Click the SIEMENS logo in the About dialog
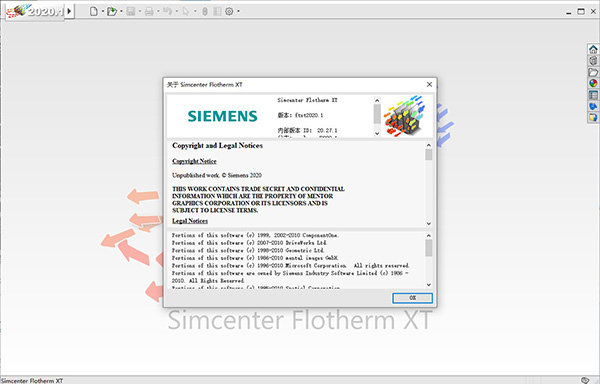 coord(223,116)
